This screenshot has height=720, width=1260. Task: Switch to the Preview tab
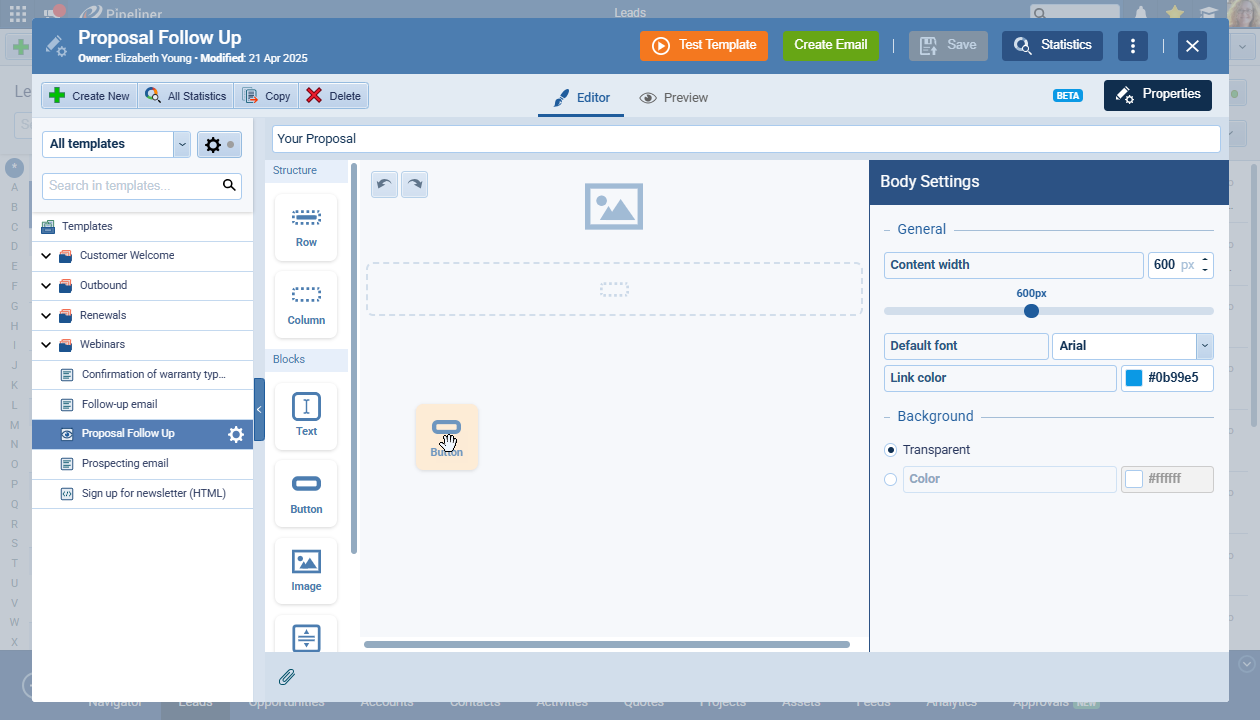(674, 98)
